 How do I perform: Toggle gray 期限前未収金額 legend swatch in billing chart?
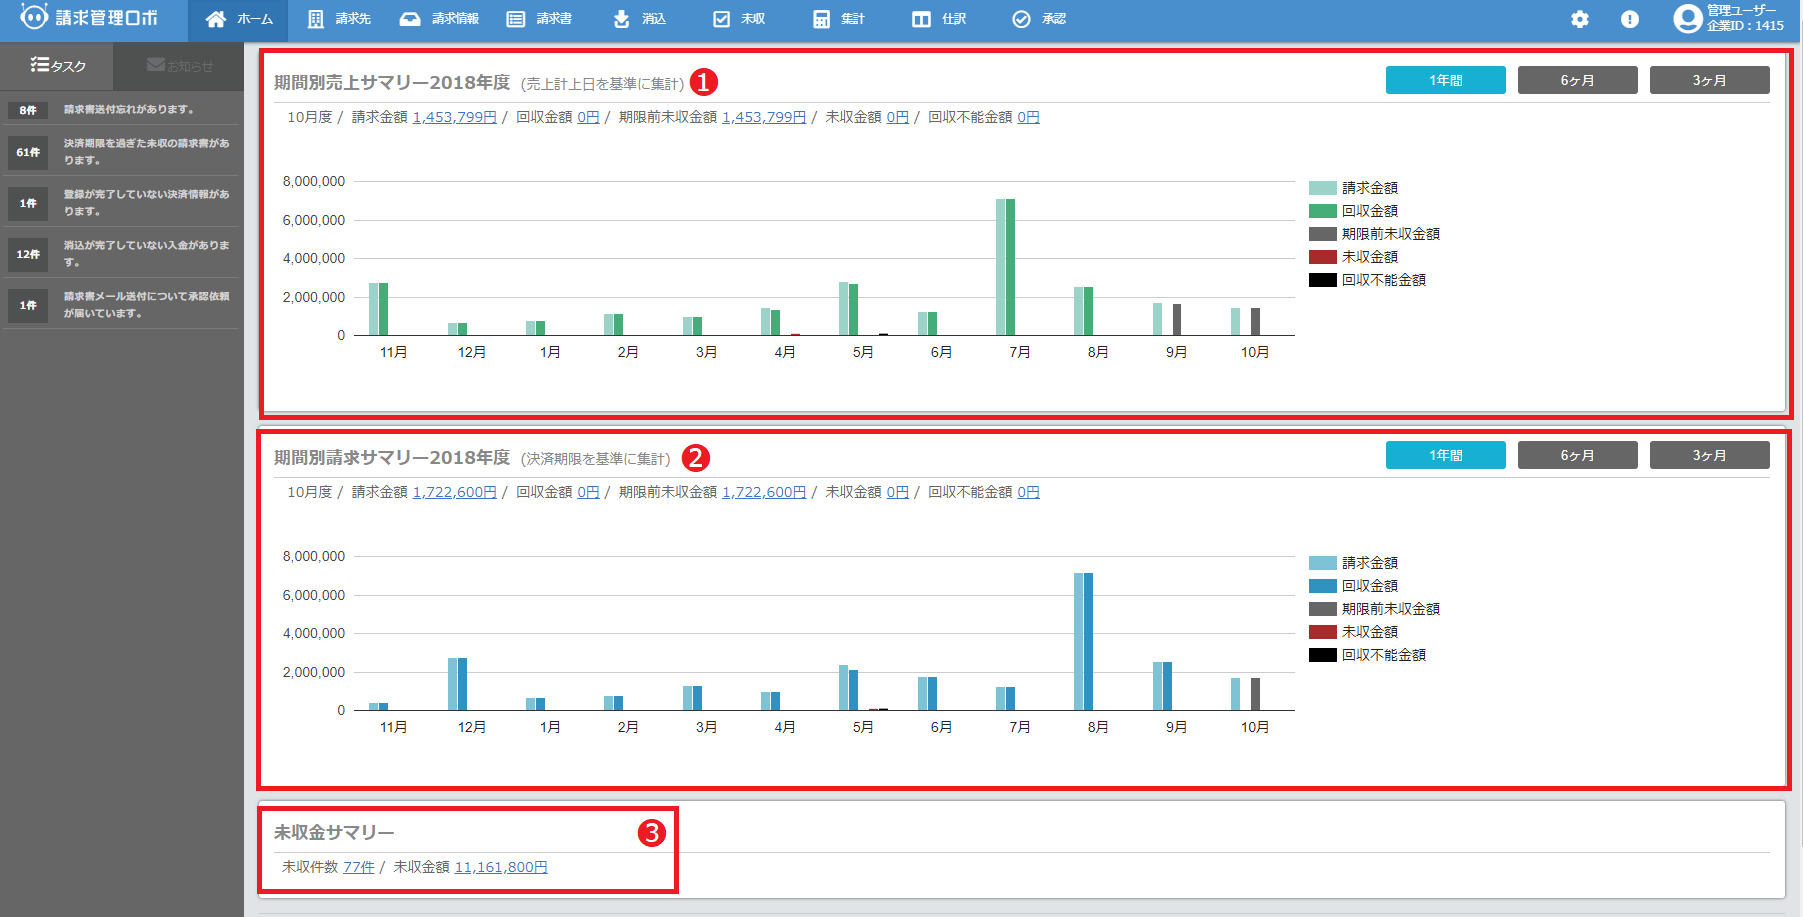pyautogui.click(x=1323, y=609)
